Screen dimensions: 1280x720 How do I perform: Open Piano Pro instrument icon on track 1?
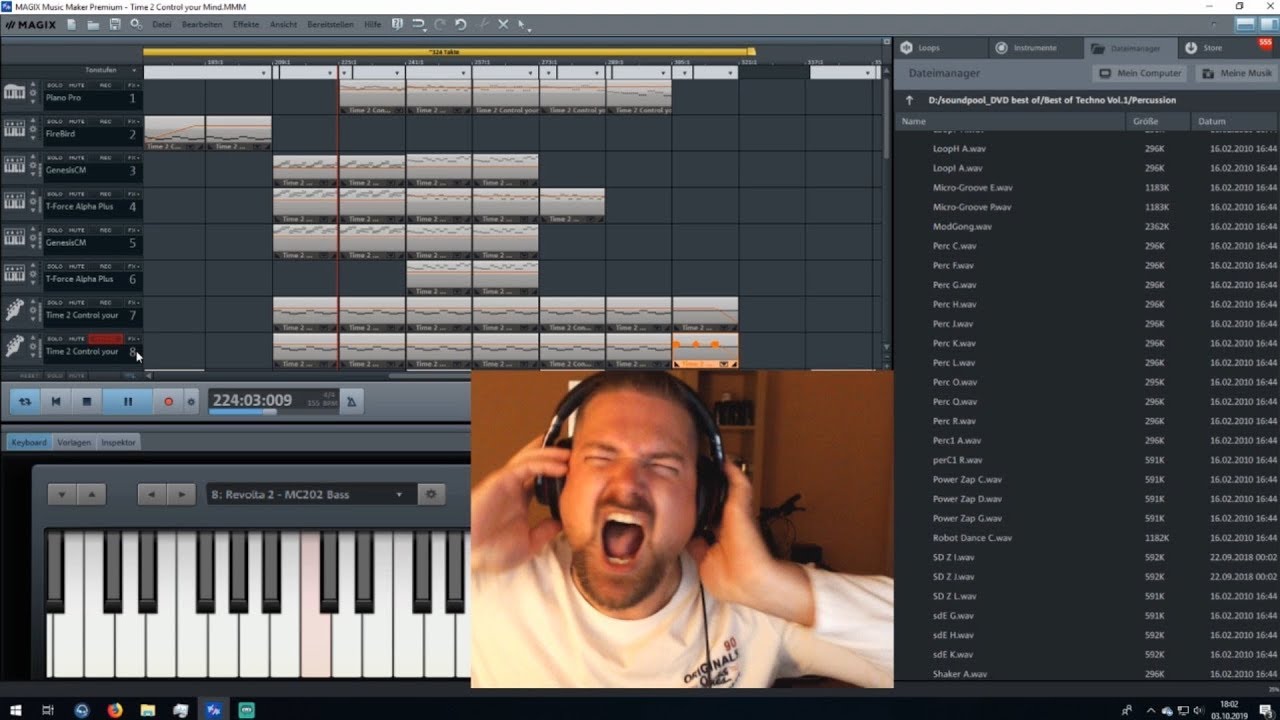click(x=14, y=93)
